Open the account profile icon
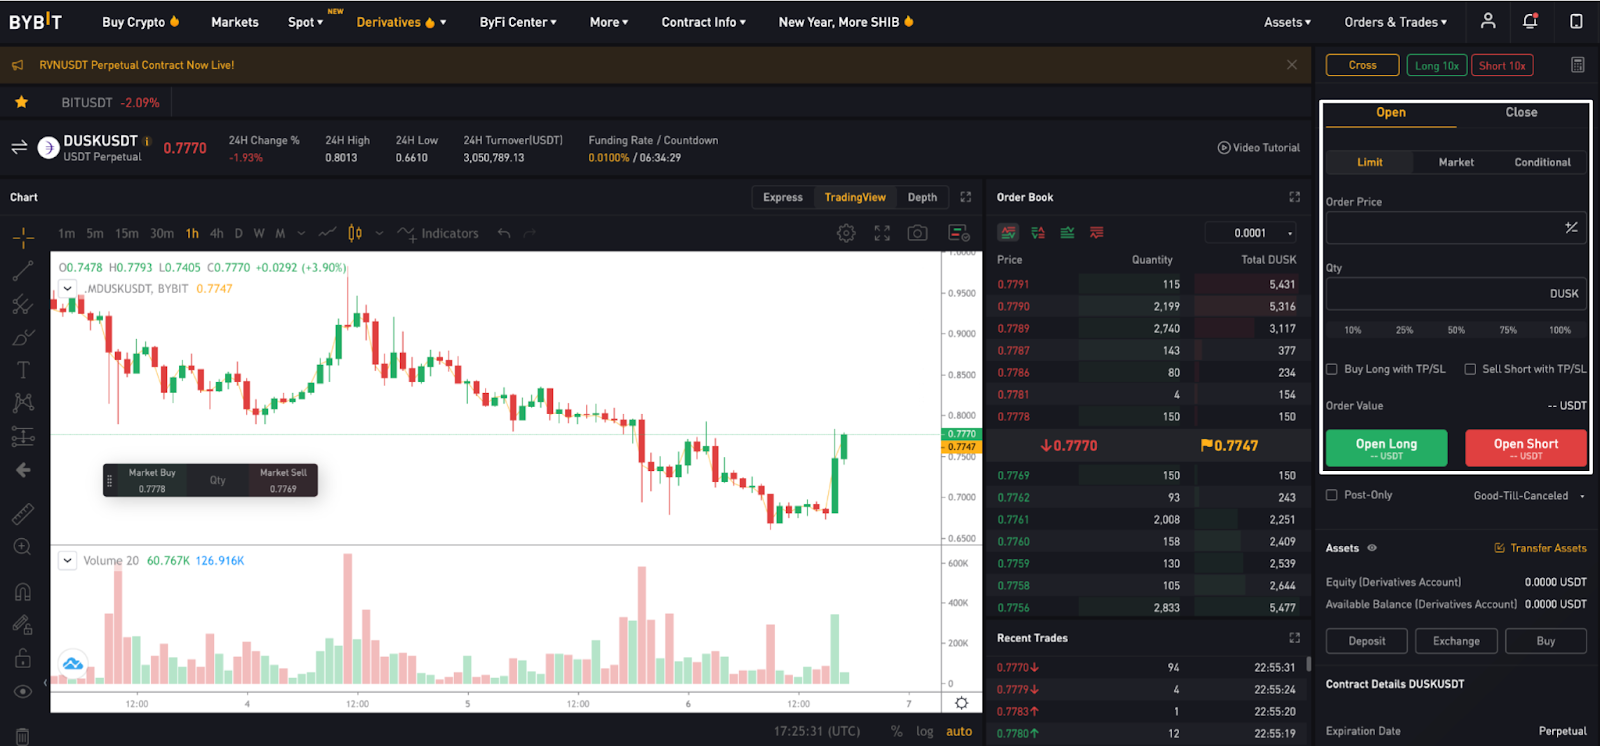The image size is (1600, 746). coord(1488,21)
